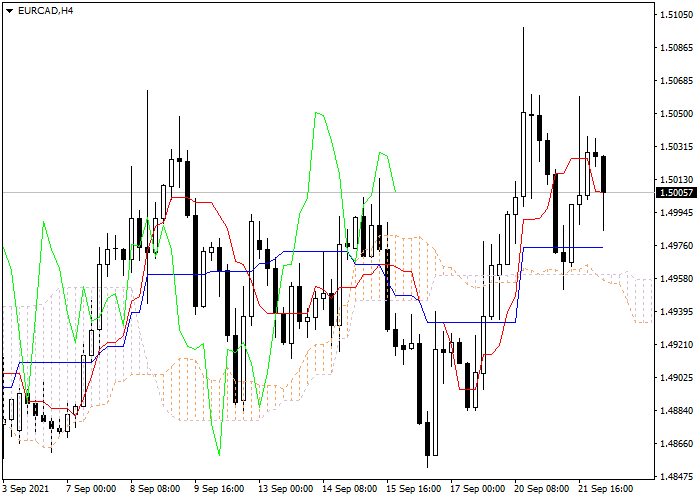Click the 8 Sep 08:00 time label

tap(155, 489)
